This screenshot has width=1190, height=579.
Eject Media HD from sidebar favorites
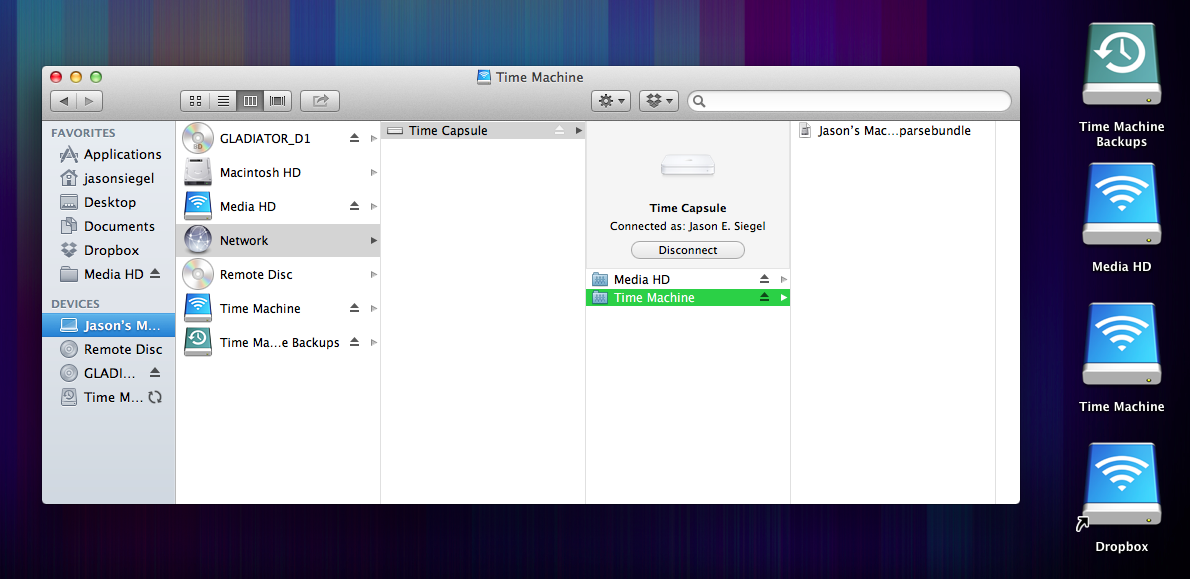tap(155, 274)
